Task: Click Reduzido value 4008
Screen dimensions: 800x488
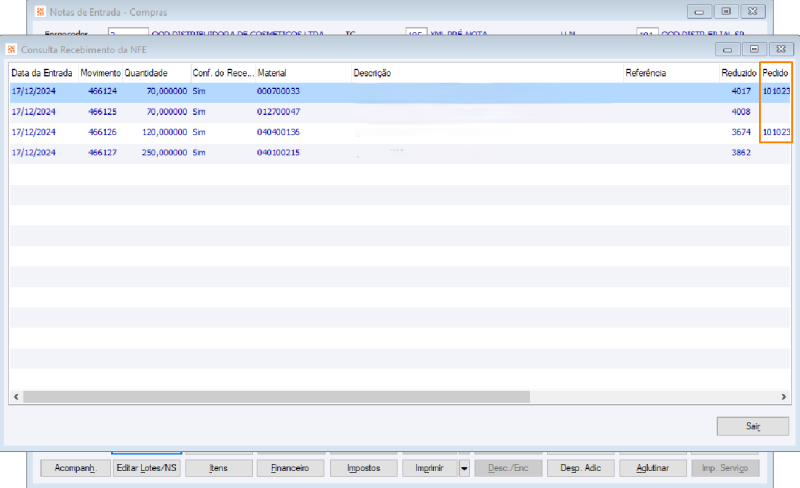Action: (741, 111)
